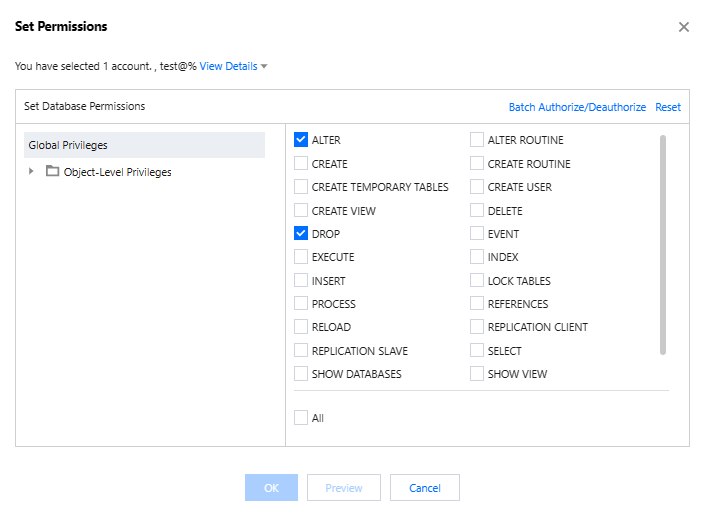The image size is (702, 511).
Task: Enable the SHOW DATABASES checkbox
Action: point(301,374)
